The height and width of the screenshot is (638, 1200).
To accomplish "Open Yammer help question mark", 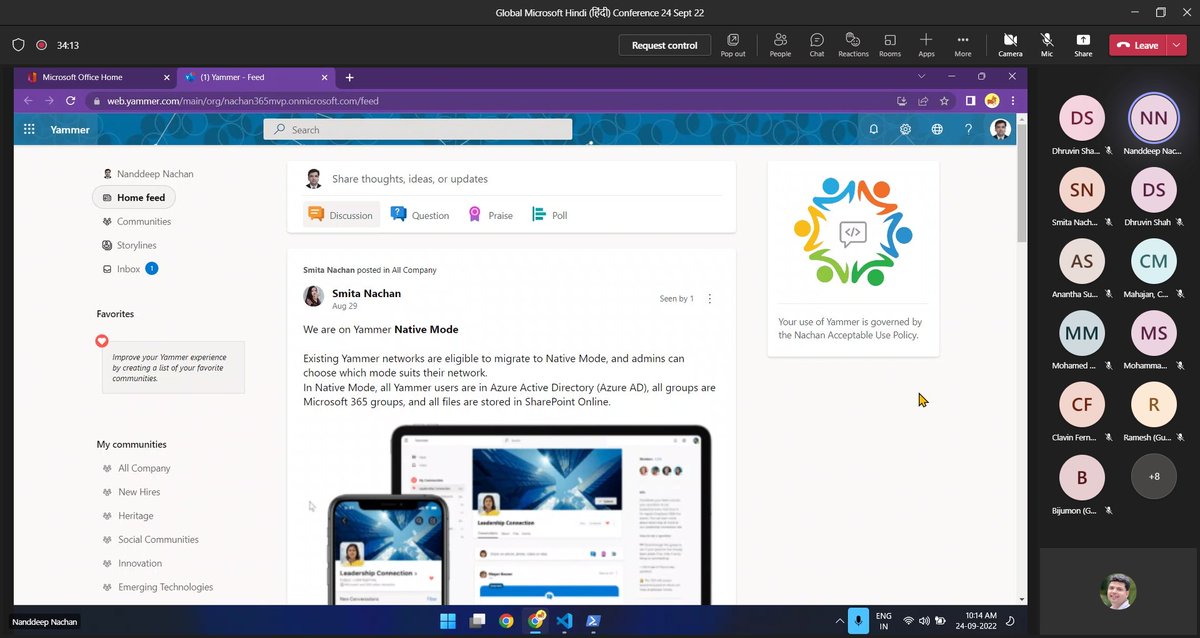I will click(x=968, y=129).
